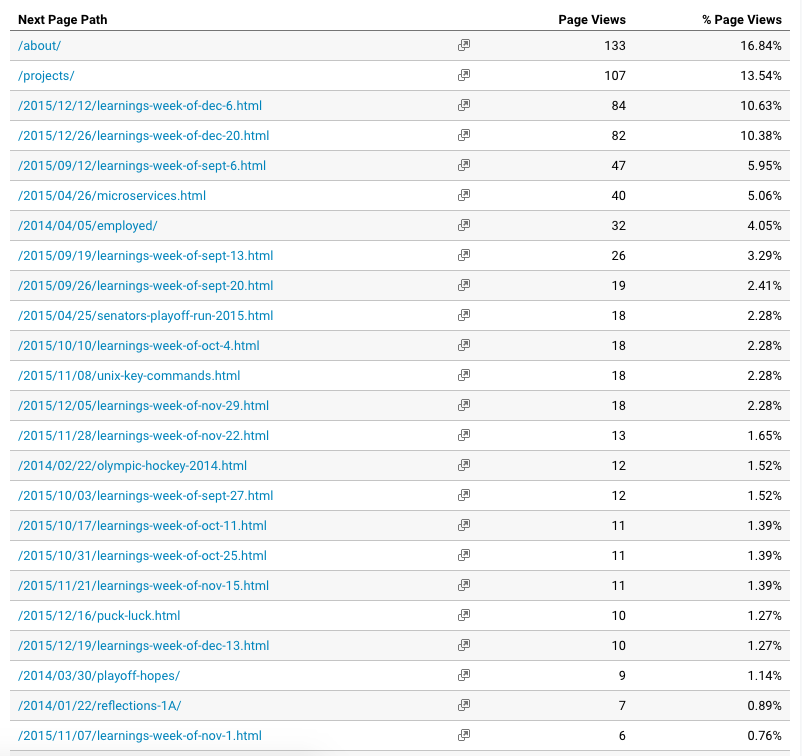802x756 pixels.
Task: Click the external-link icon beside /projects/
Action: click(x=463, y=75)
